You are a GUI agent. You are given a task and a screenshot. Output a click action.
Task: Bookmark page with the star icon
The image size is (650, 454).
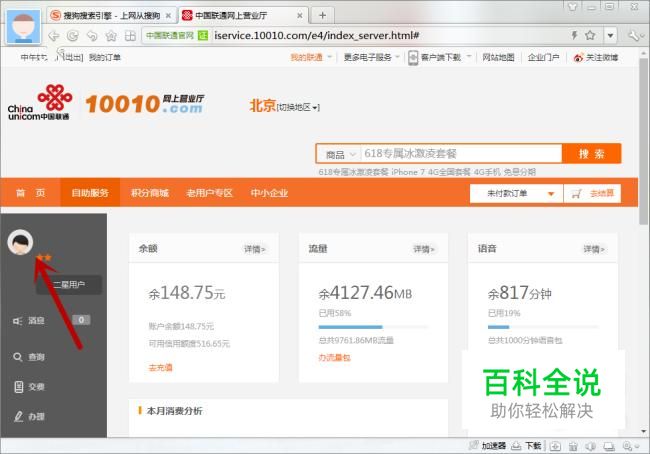(590, 35)
